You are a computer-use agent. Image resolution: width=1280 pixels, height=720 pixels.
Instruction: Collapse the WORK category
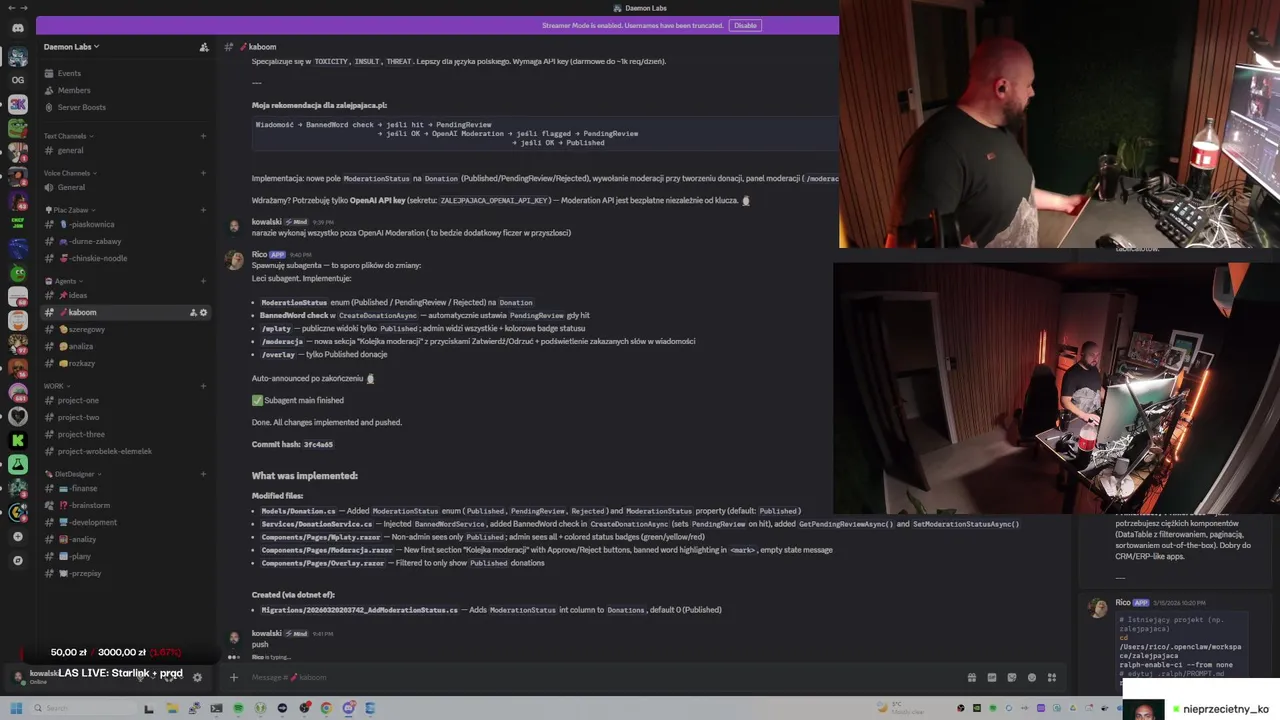57,386
